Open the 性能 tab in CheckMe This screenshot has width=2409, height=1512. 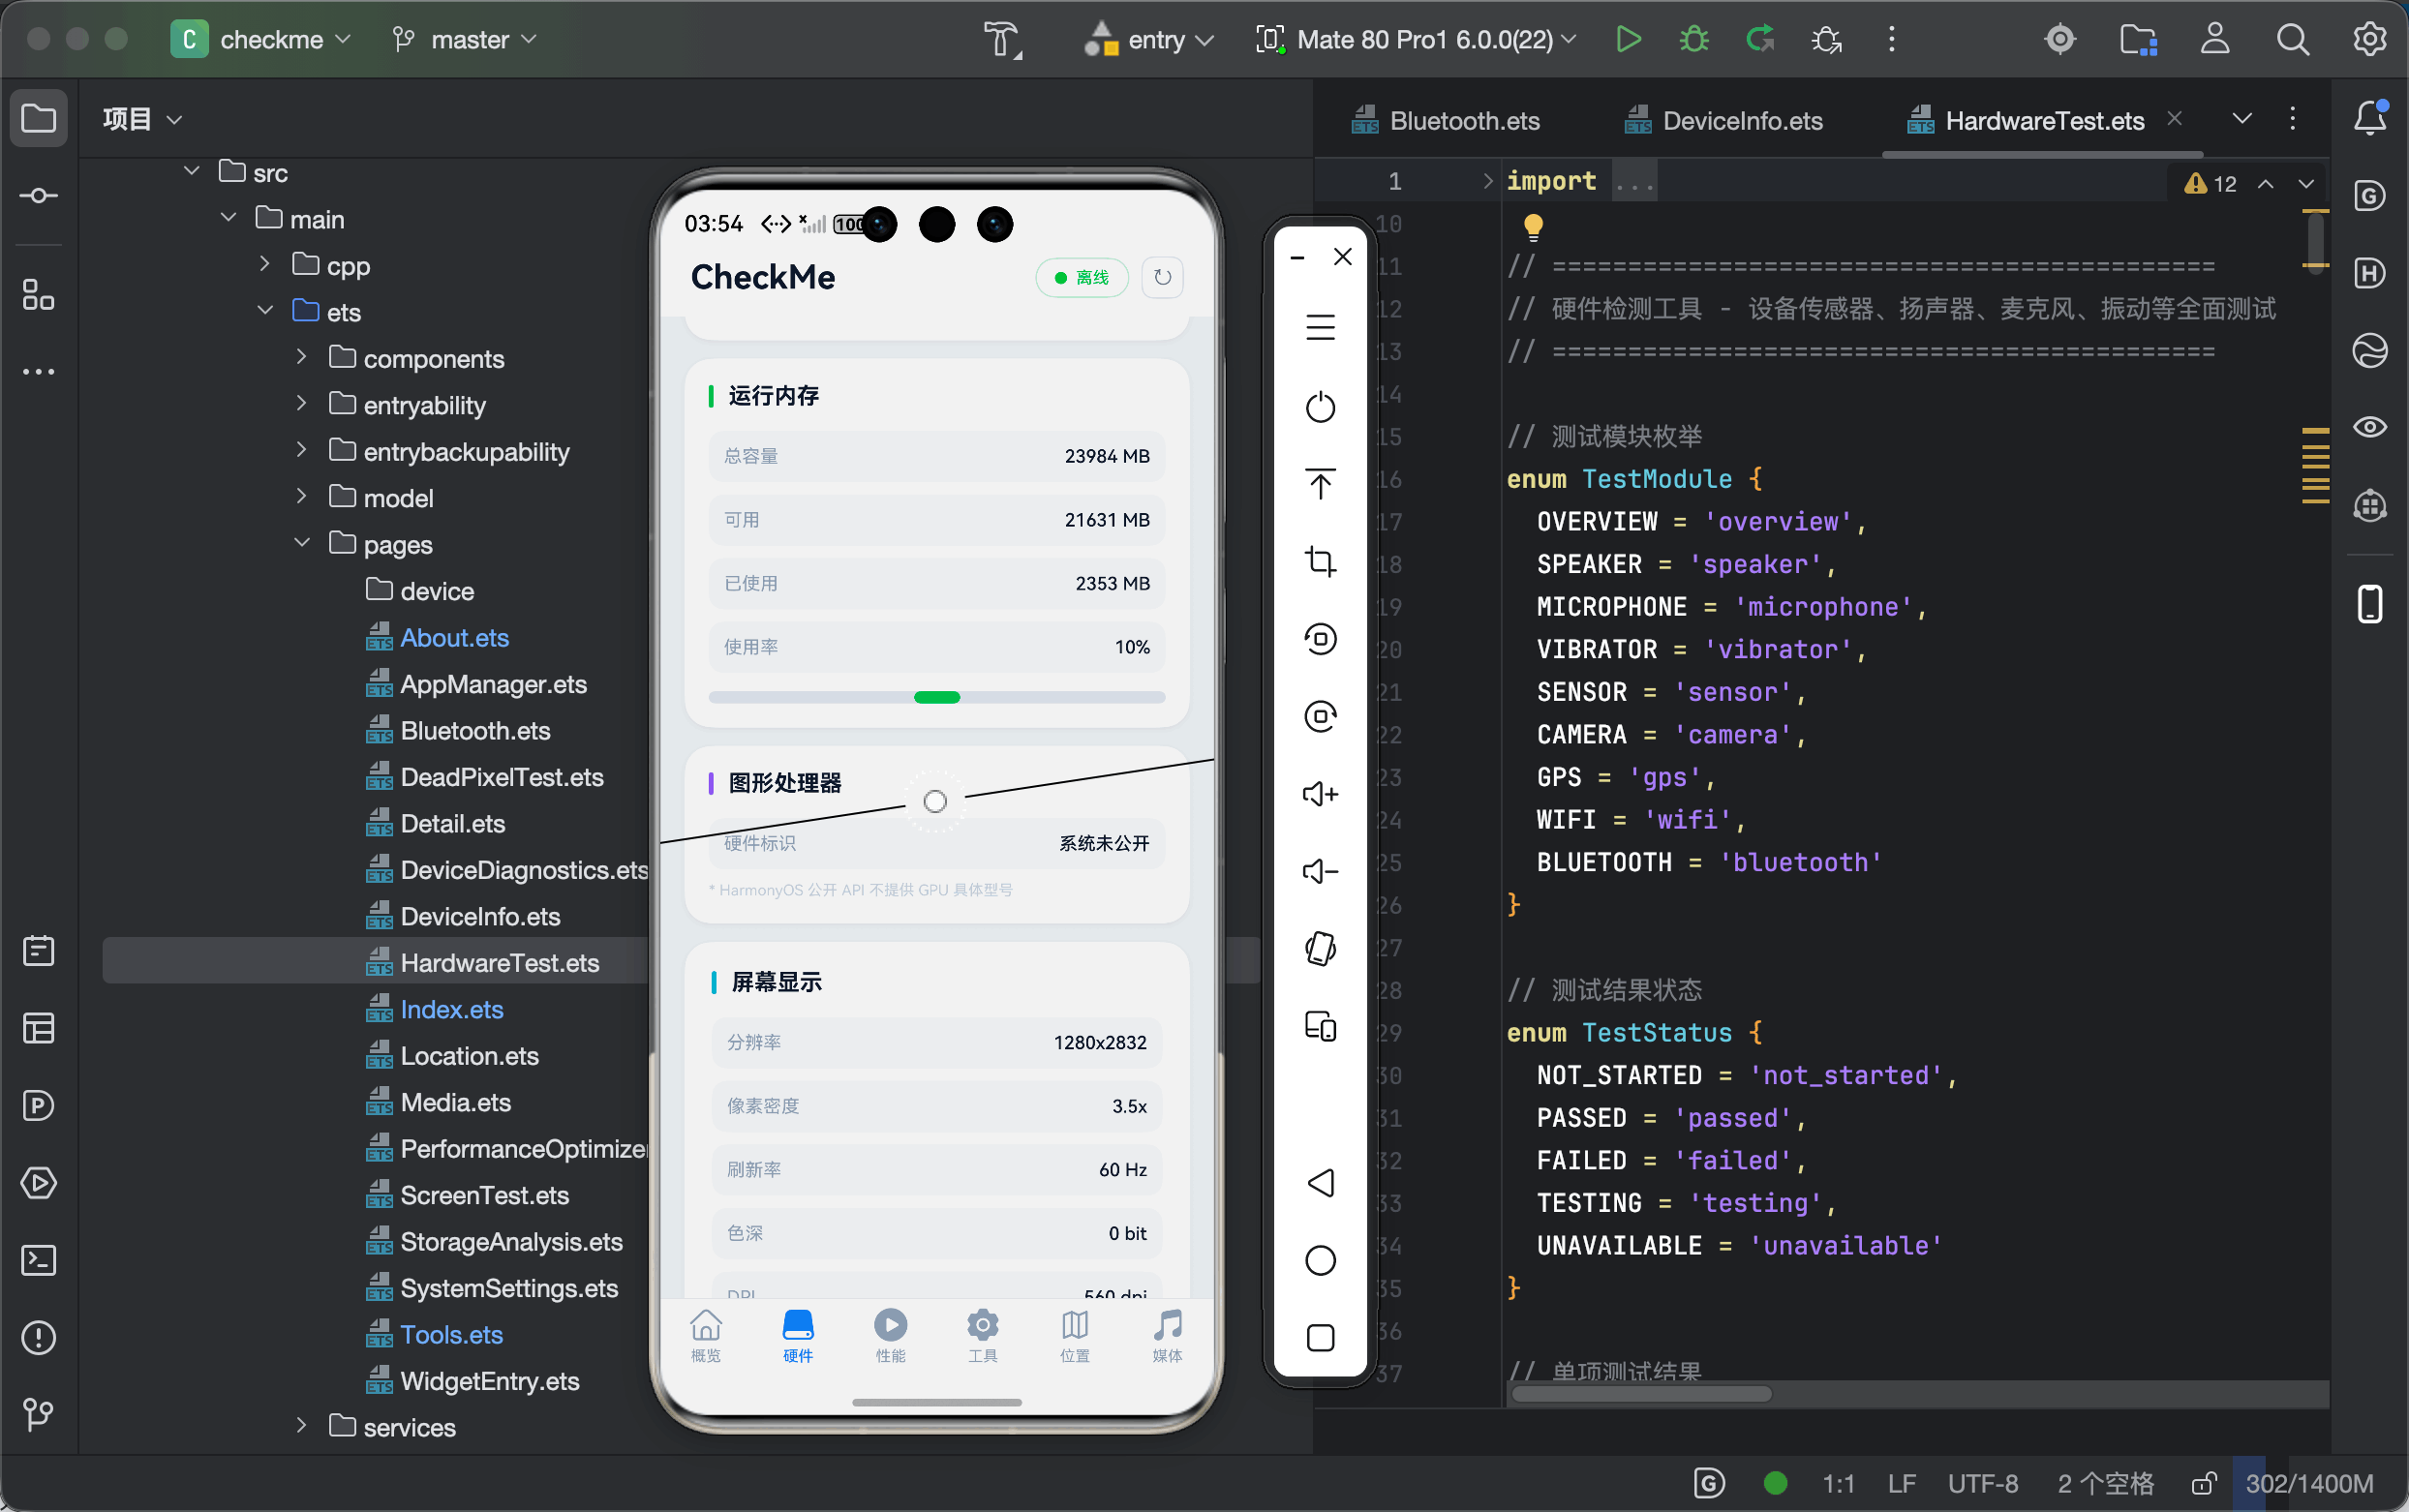(890, 1336)
